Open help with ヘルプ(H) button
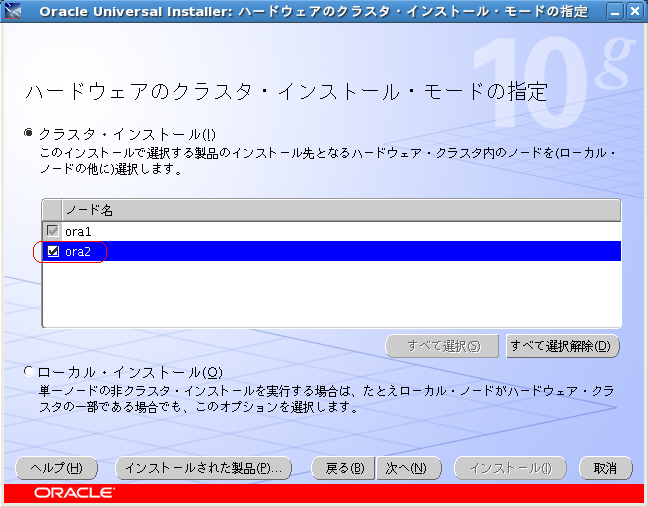The height and width of the screenshot is (507, 648). 57,468
